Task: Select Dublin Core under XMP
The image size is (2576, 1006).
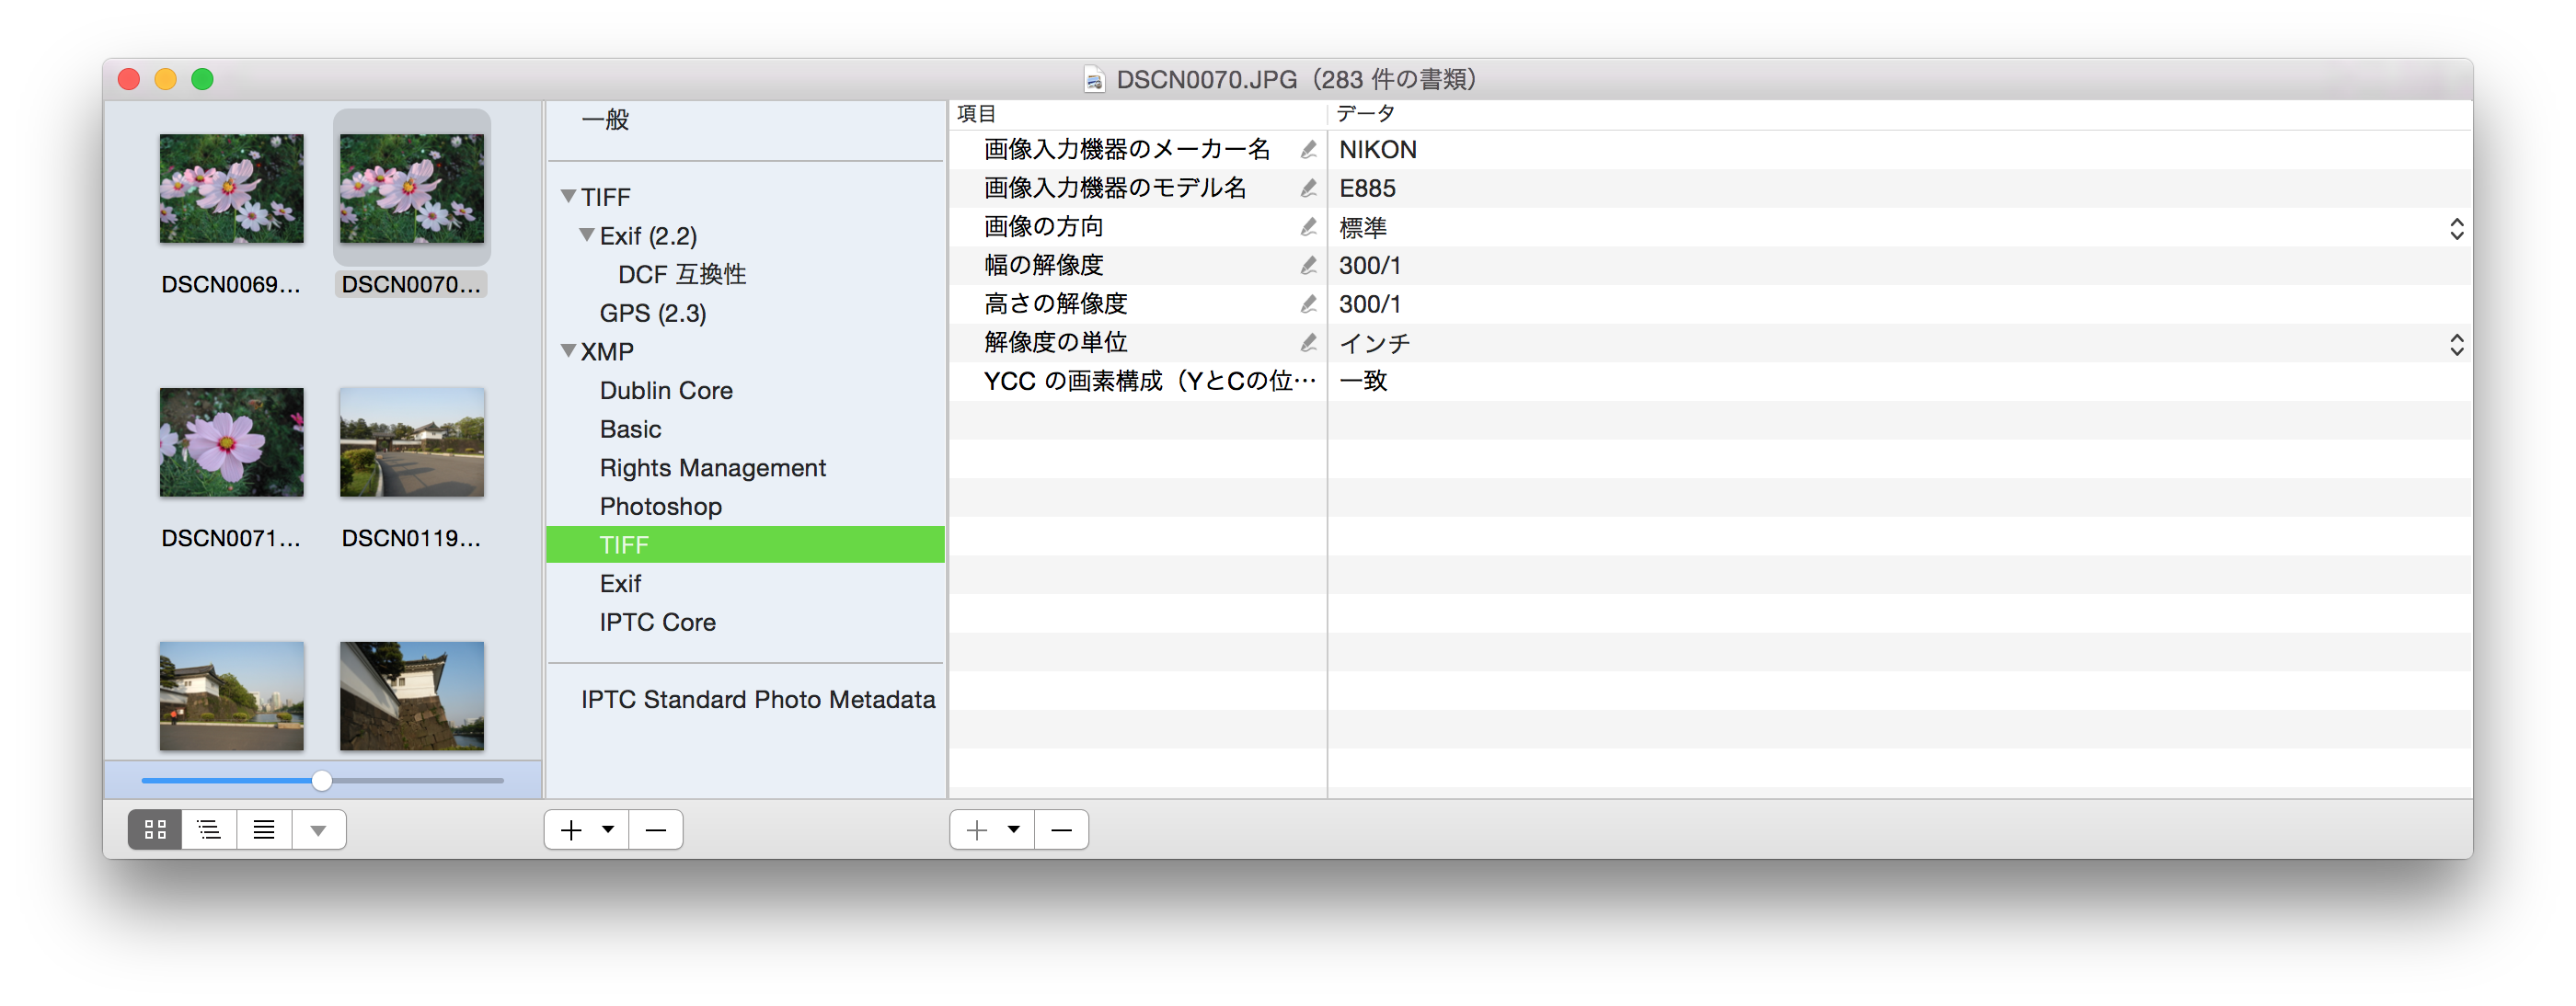Action: (x=666, y=390)
